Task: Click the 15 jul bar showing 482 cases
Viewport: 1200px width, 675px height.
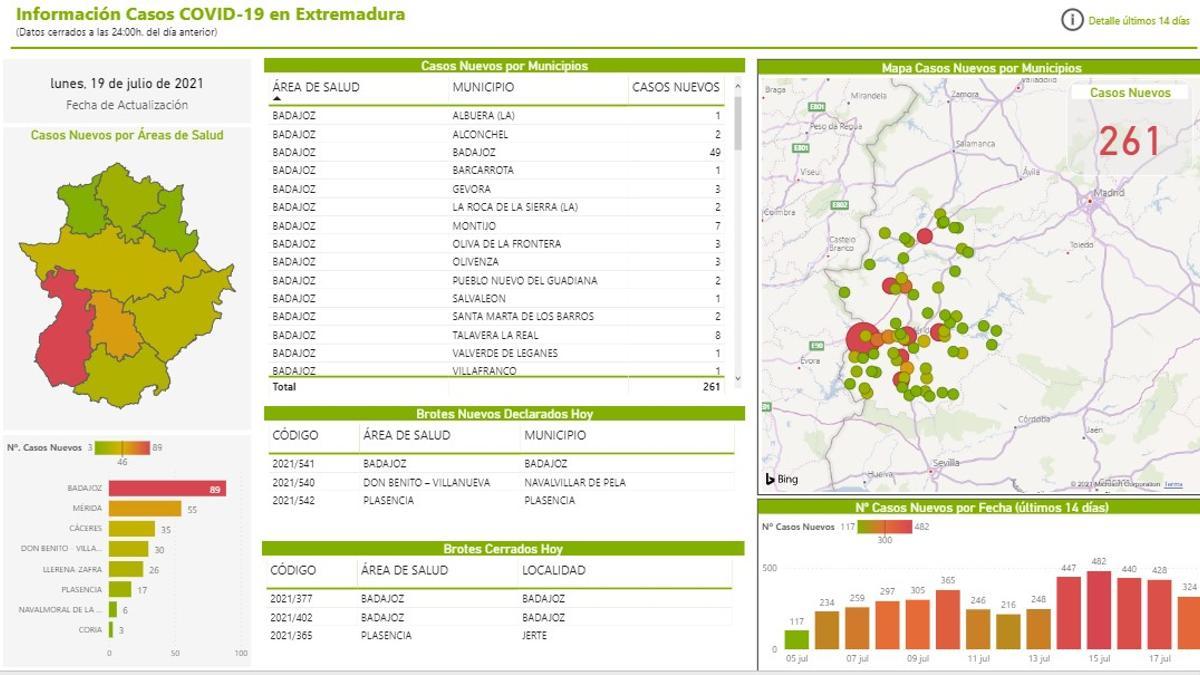Action: [1099, 610]
